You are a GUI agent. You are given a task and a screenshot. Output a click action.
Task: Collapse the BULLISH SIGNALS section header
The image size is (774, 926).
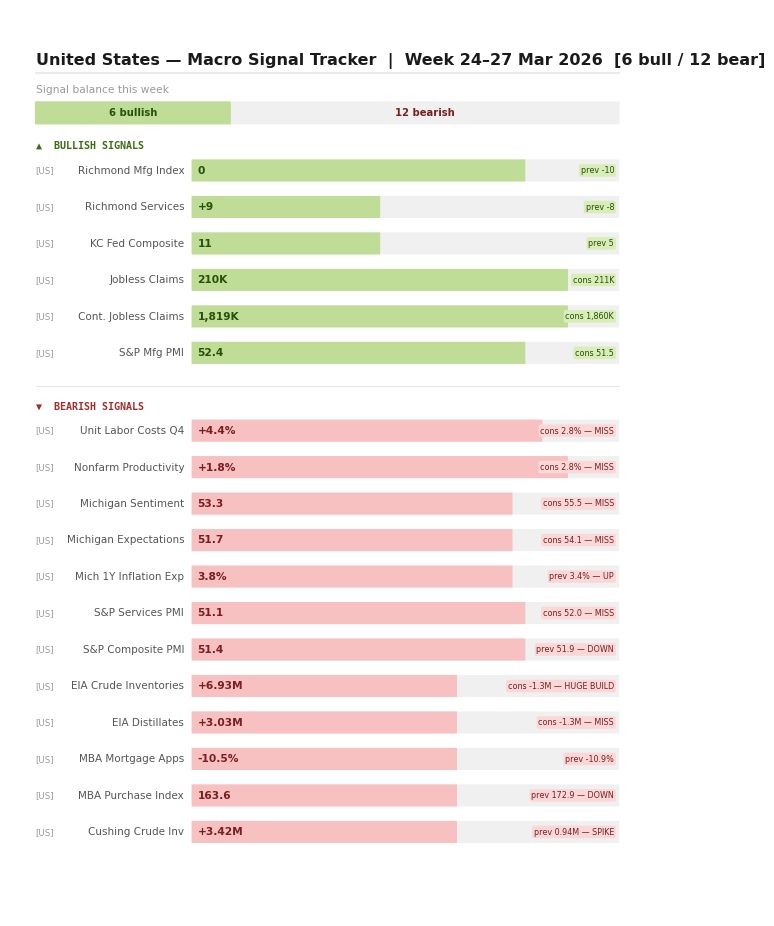98,146
